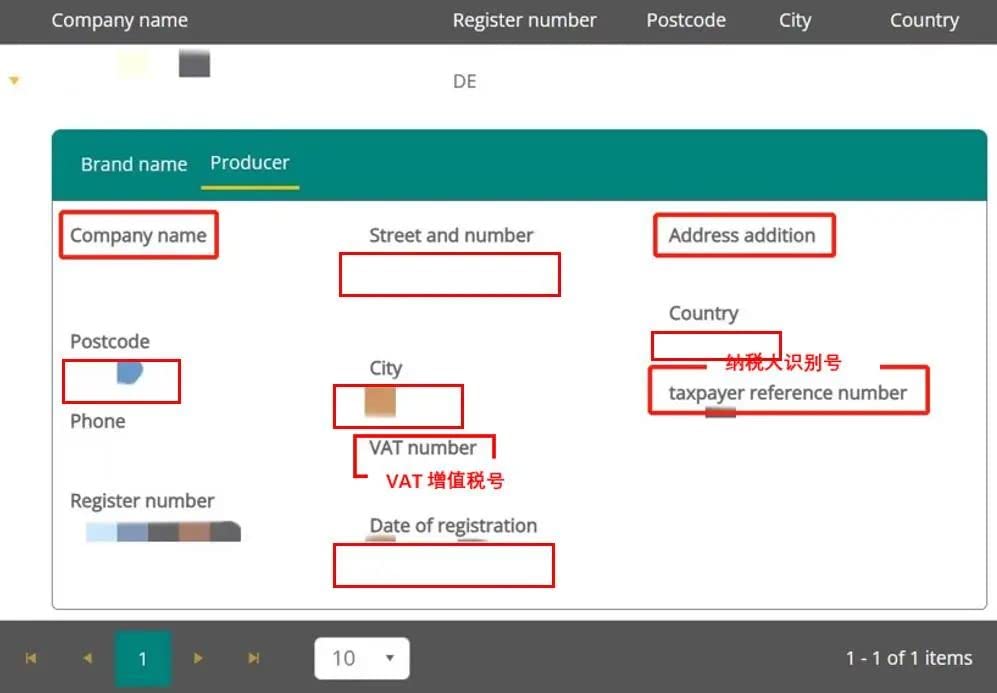This screenshot has height=693, width=997.
Task: Sort by Postcode column header
Action: (x=686, y=21)
